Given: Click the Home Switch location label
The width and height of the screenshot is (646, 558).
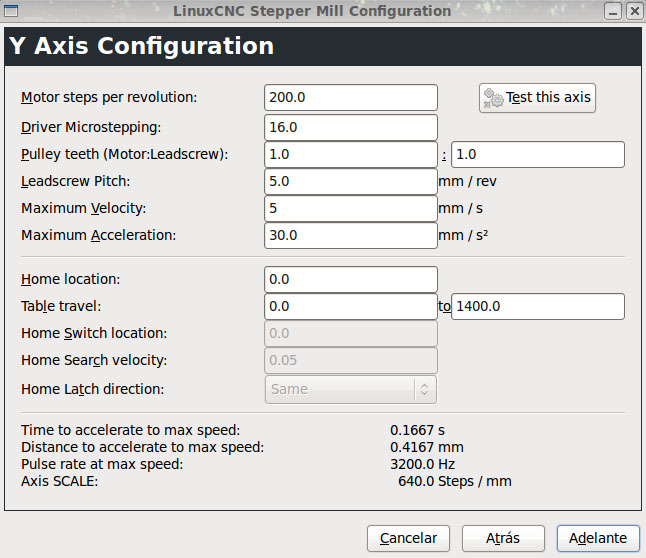Looking at the screenshot, I should (94, 333).
